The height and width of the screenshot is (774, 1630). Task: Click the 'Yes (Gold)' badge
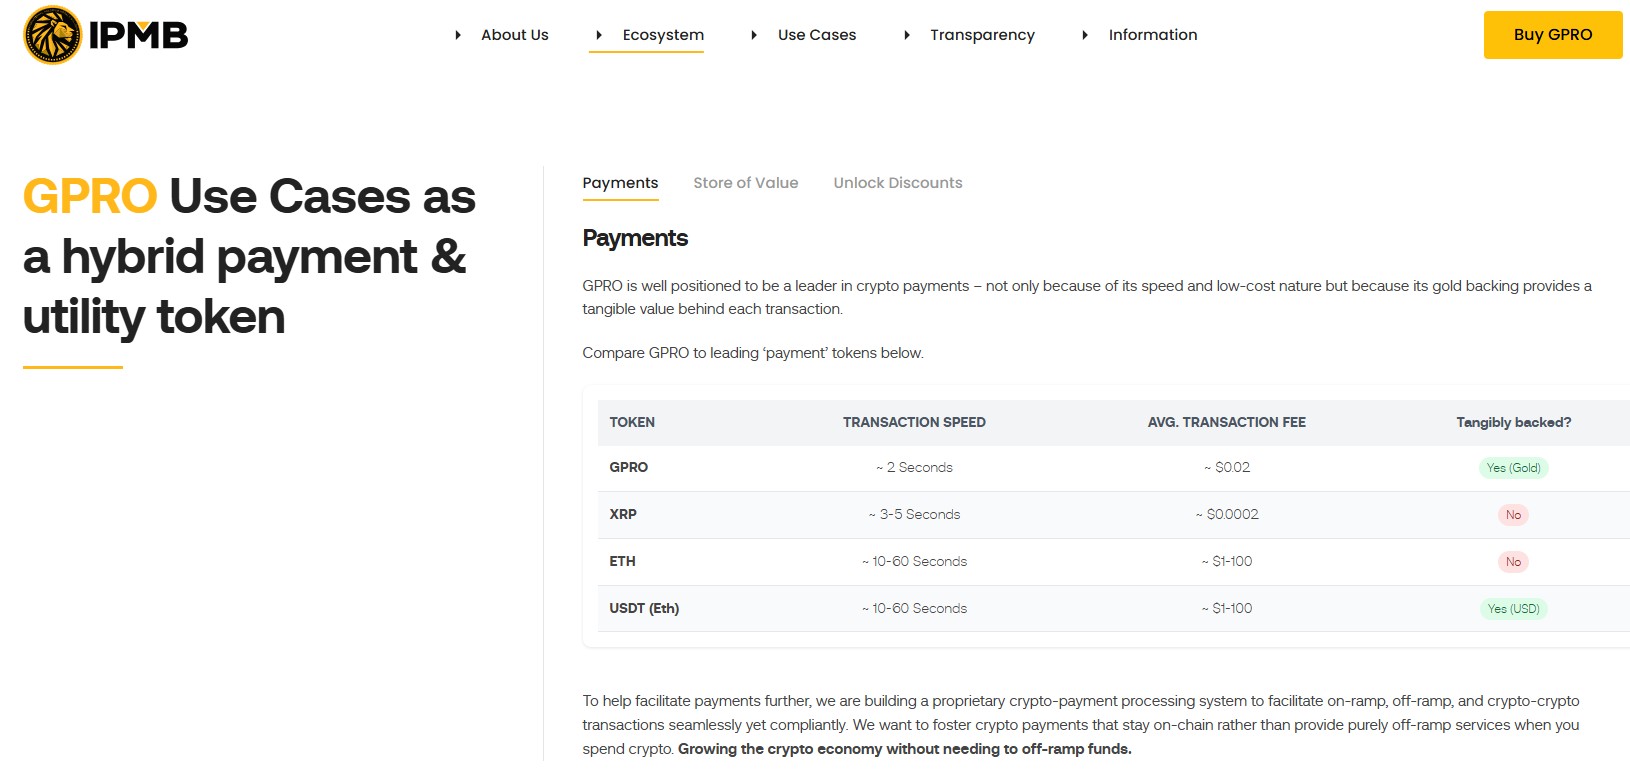click(x=1513, y=467)
